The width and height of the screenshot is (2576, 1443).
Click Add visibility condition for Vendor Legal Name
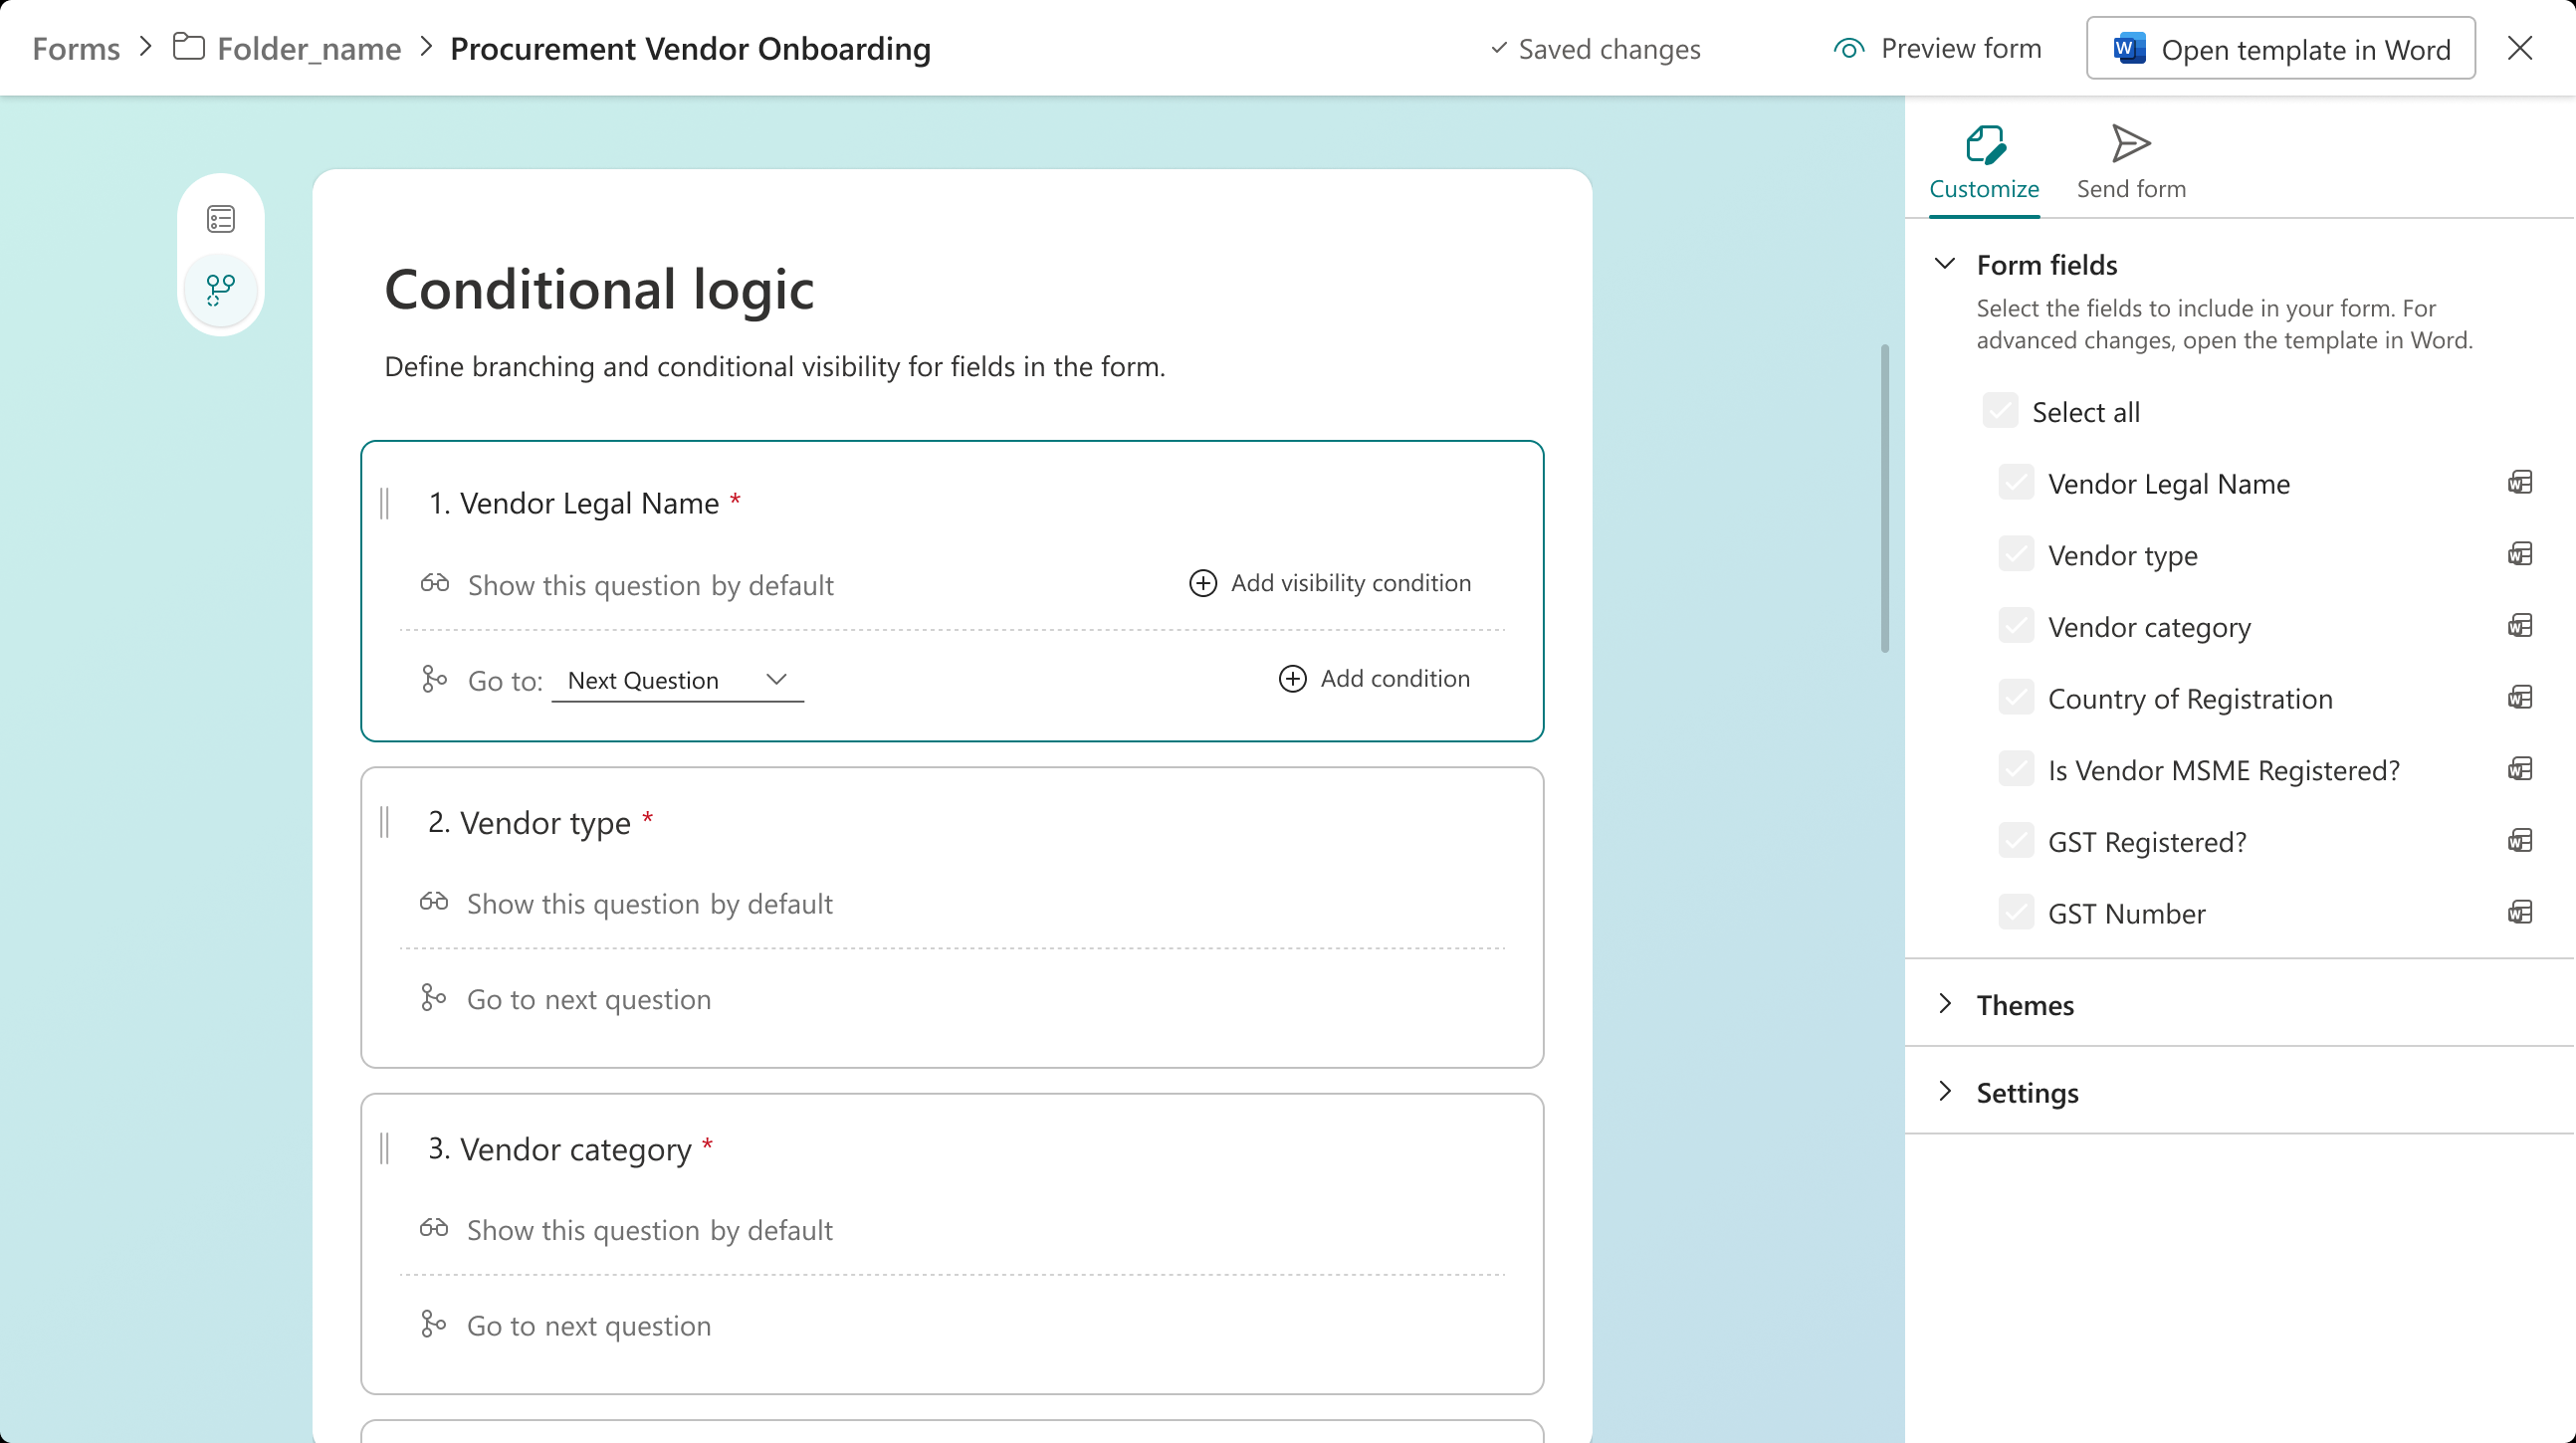1330,584
